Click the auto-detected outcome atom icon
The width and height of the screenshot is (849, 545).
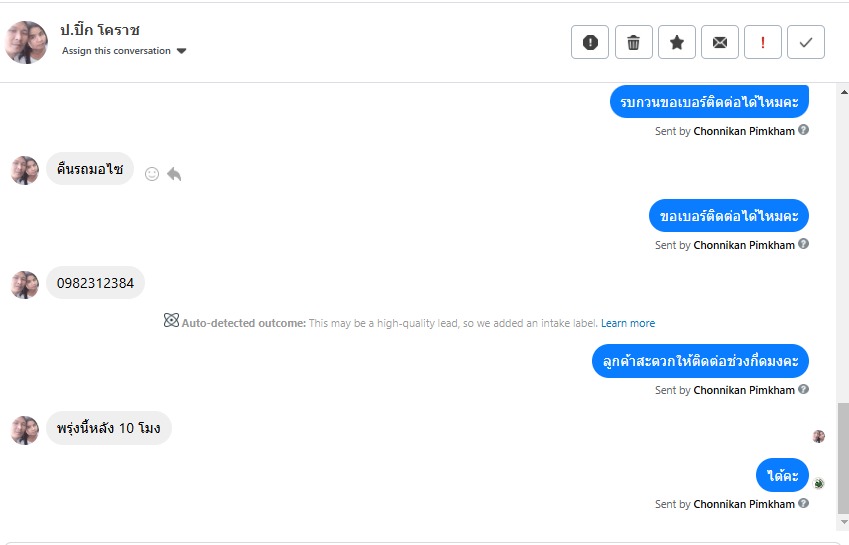coord(171,321)
